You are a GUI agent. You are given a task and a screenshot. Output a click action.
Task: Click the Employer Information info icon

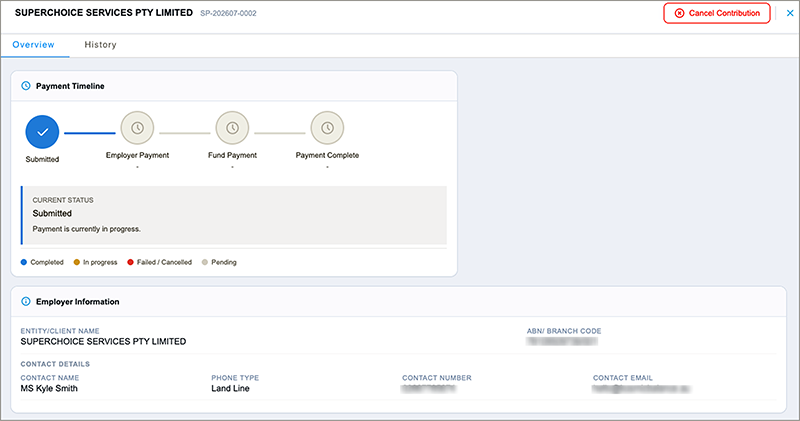(26, 302)
